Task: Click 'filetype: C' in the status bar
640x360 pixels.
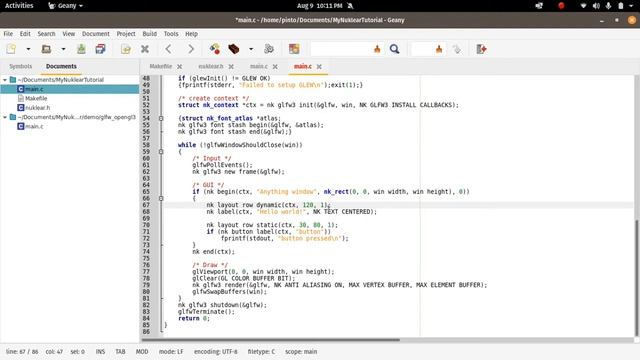Action: coord(261,351)
